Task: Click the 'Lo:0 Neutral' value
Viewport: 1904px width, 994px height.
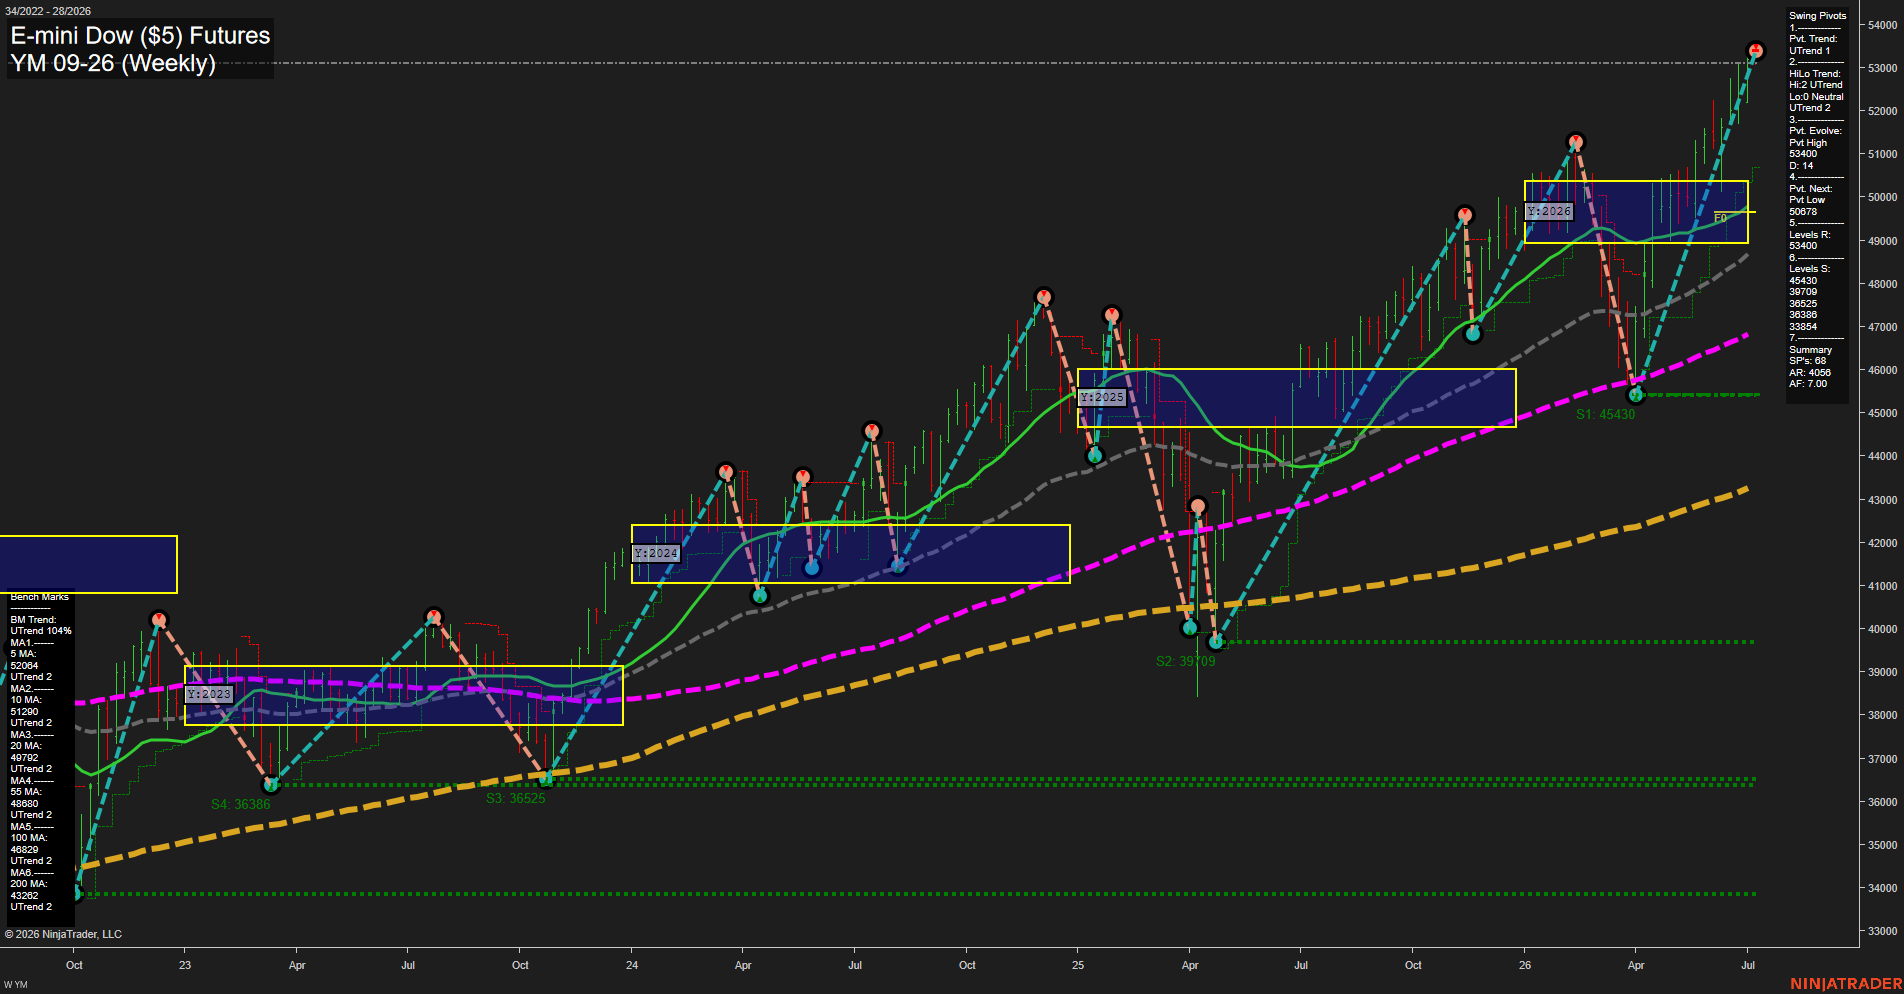Action: pyautogui.click(x=1816, y=97)
